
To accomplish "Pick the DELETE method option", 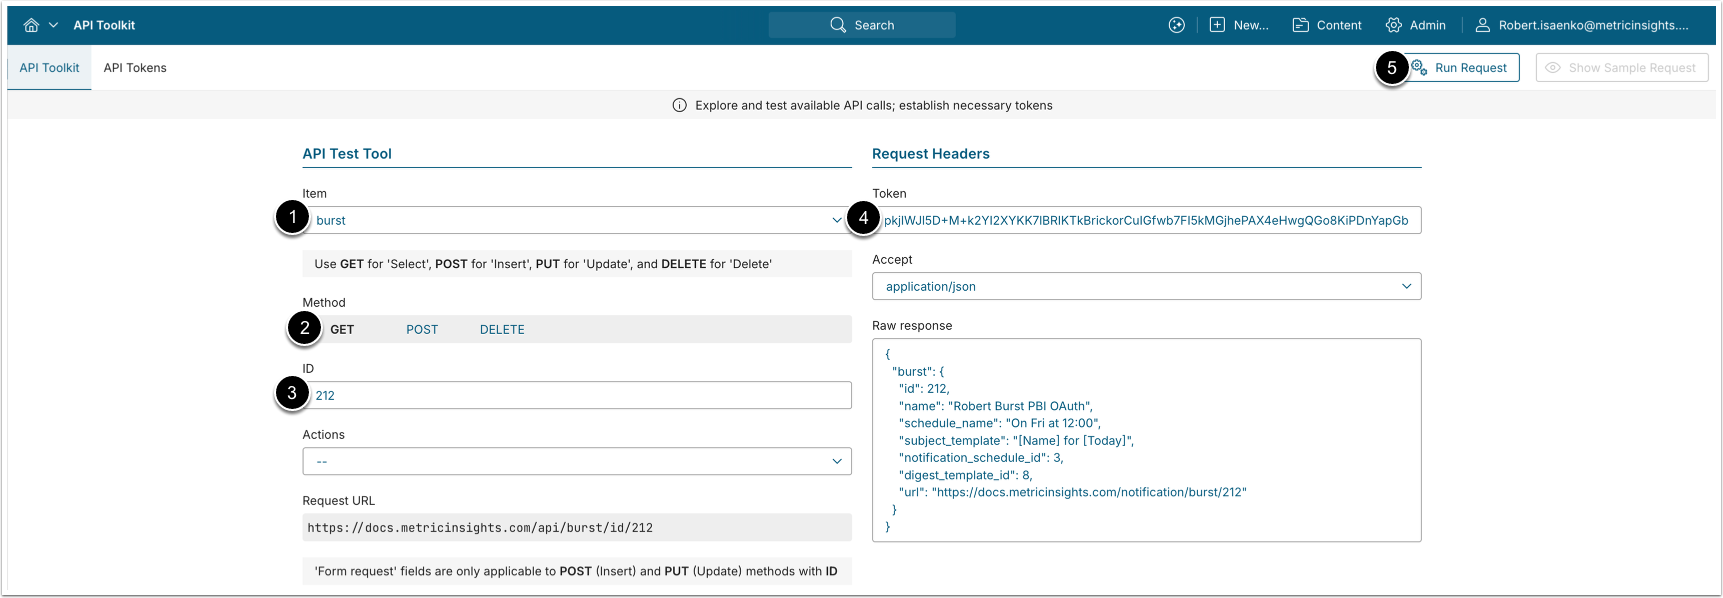I will [x=502, y=329].
